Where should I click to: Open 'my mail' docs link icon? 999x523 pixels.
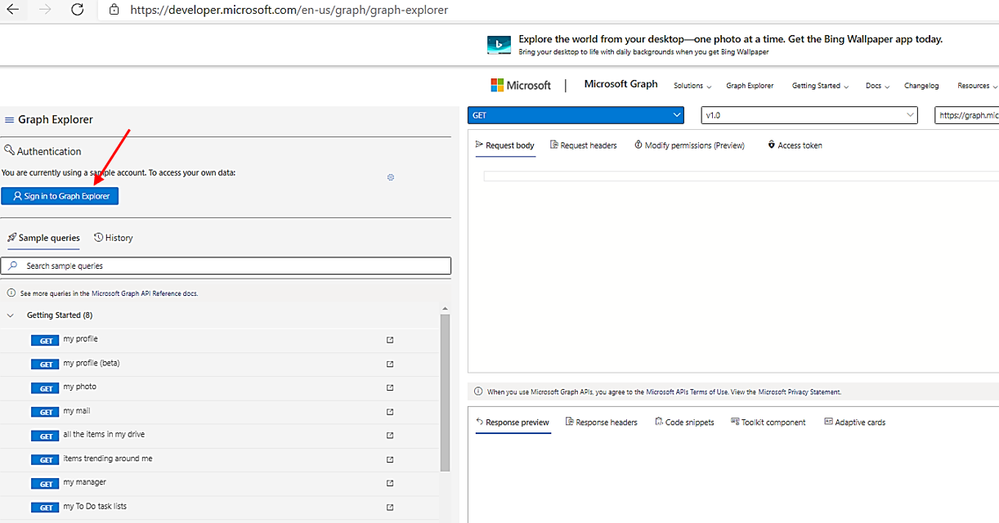click(390, 412)
